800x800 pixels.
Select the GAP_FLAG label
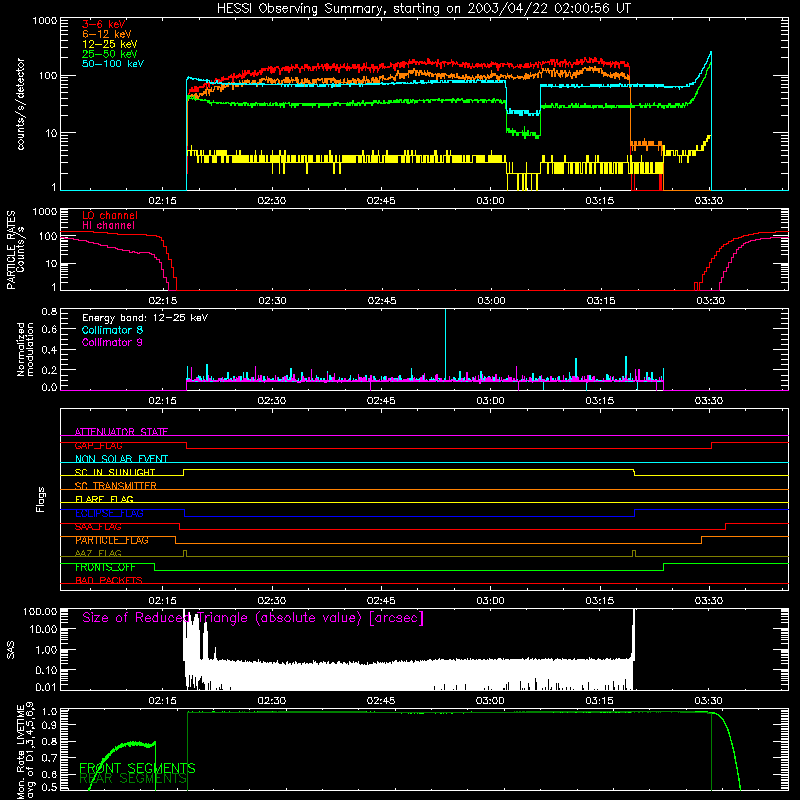click(x=98, y=445)
